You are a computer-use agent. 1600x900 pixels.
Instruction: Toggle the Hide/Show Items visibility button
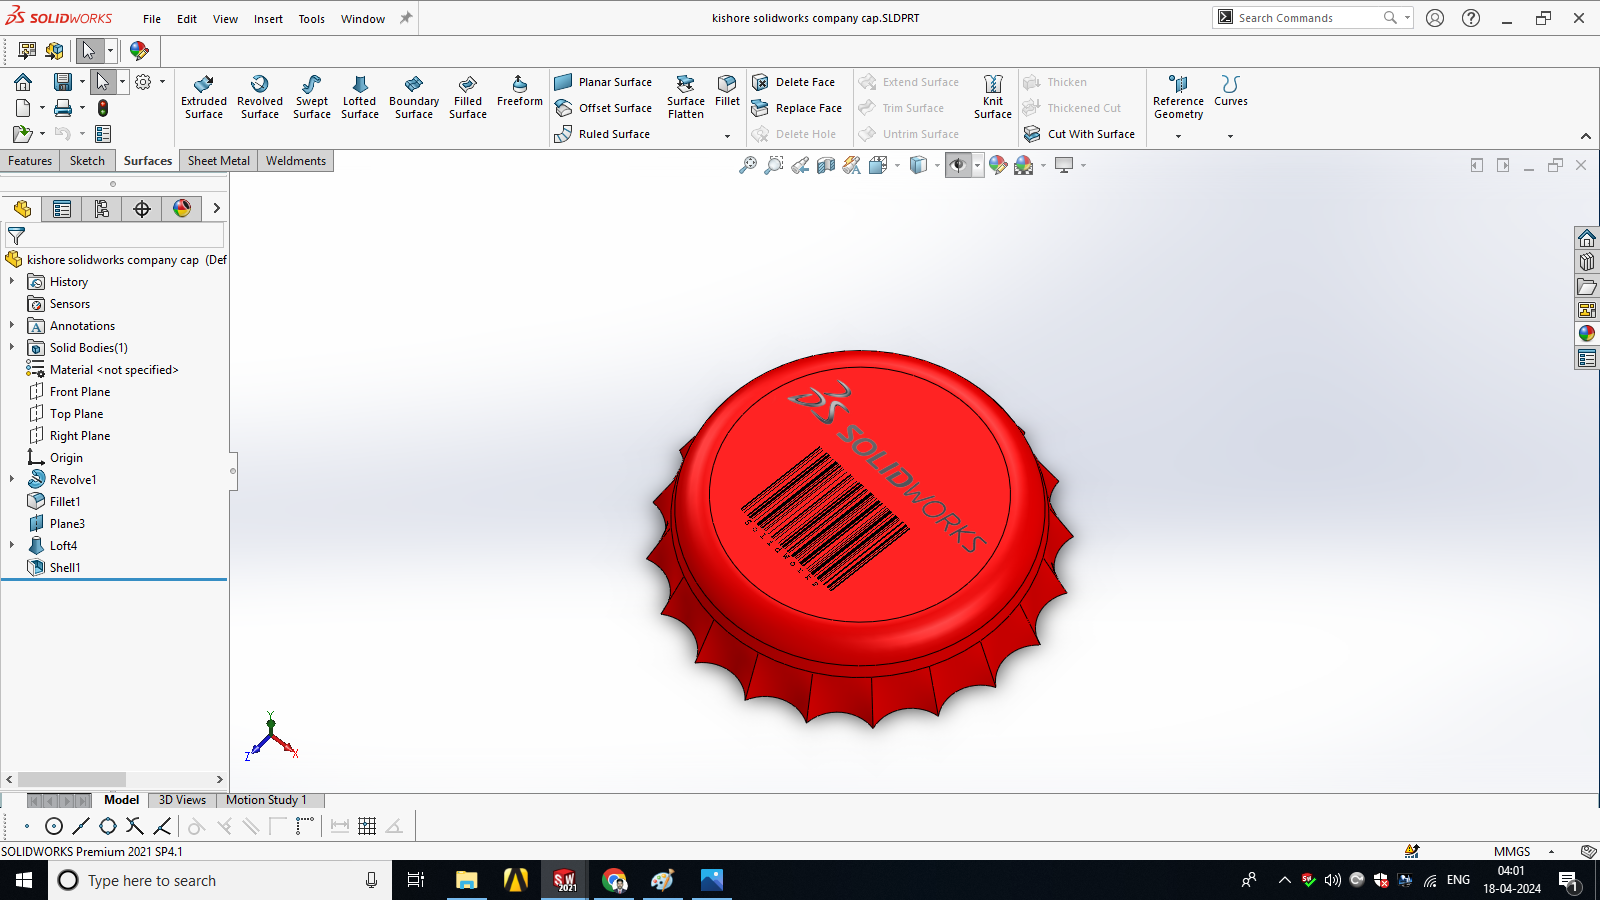958,165
